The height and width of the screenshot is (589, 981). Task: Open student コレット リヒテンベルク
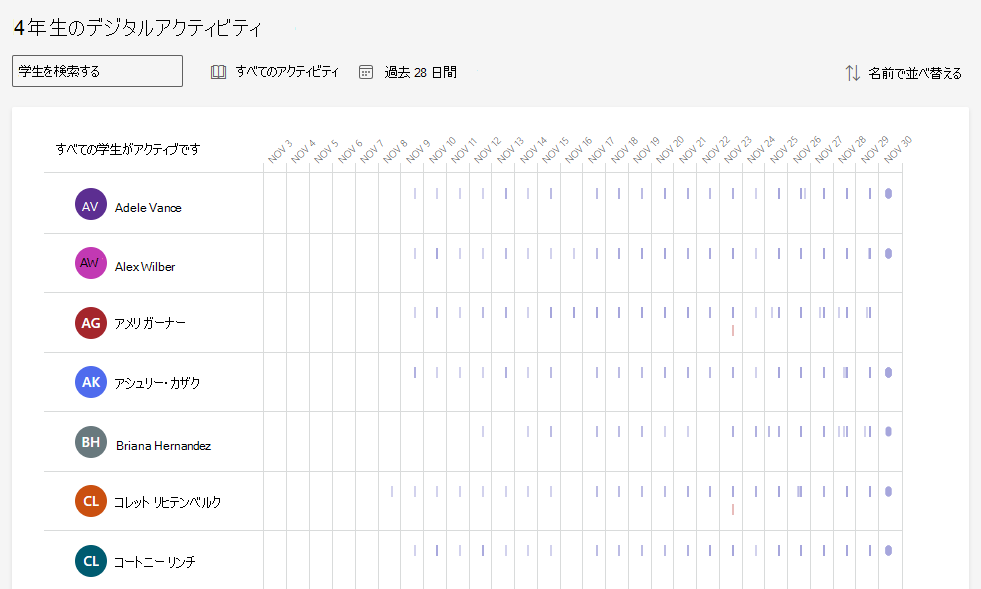click(167, 502)
